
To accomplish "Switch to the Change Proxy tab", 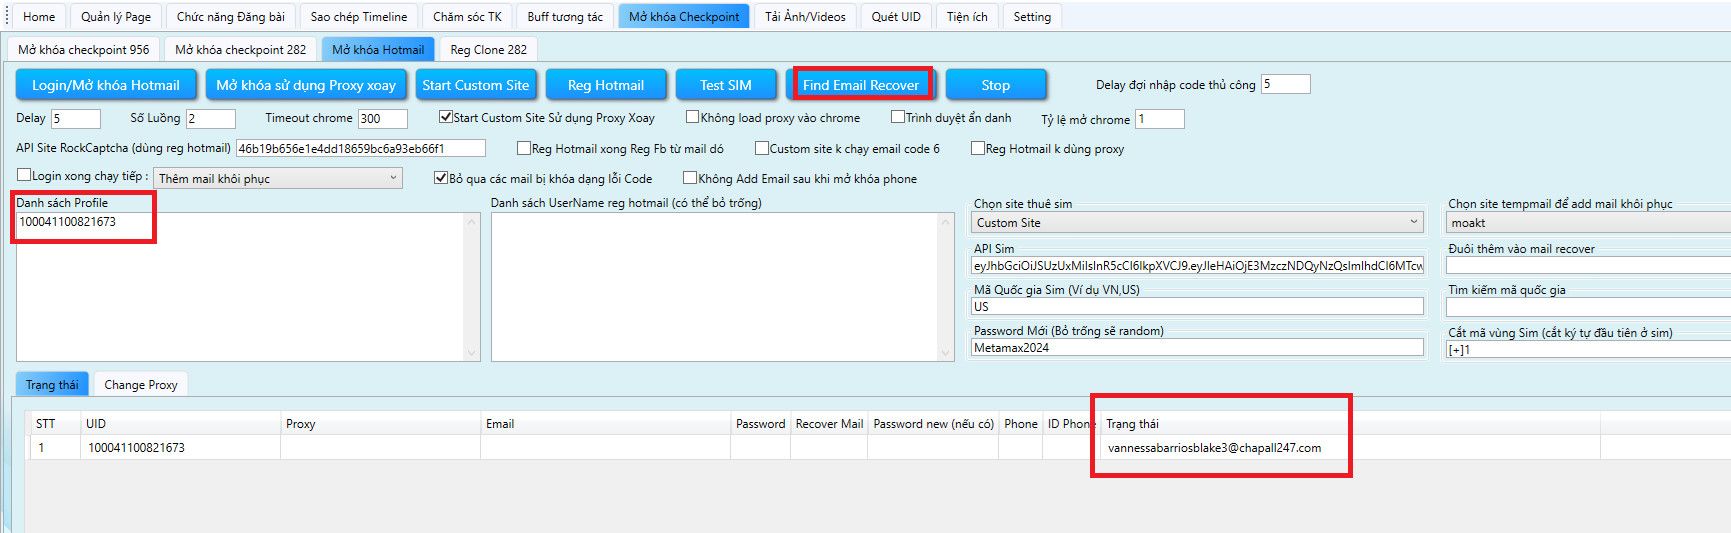I will (x=140, y=384).
